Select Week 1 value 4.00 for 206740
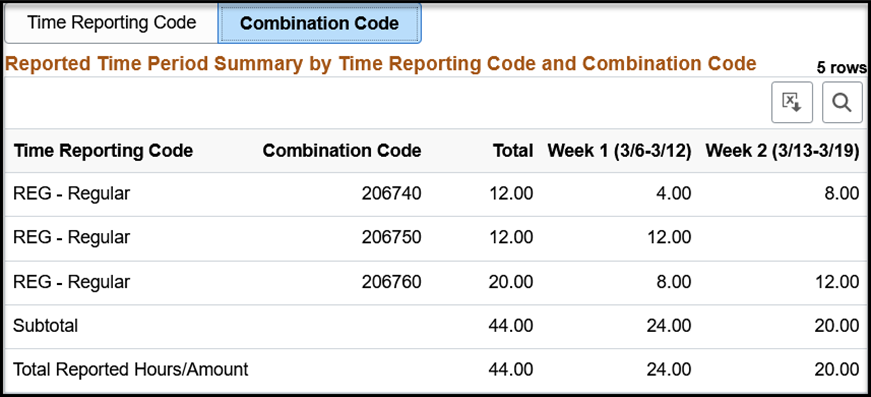Screen dimensions: 871x397 (x=674, y=193)
